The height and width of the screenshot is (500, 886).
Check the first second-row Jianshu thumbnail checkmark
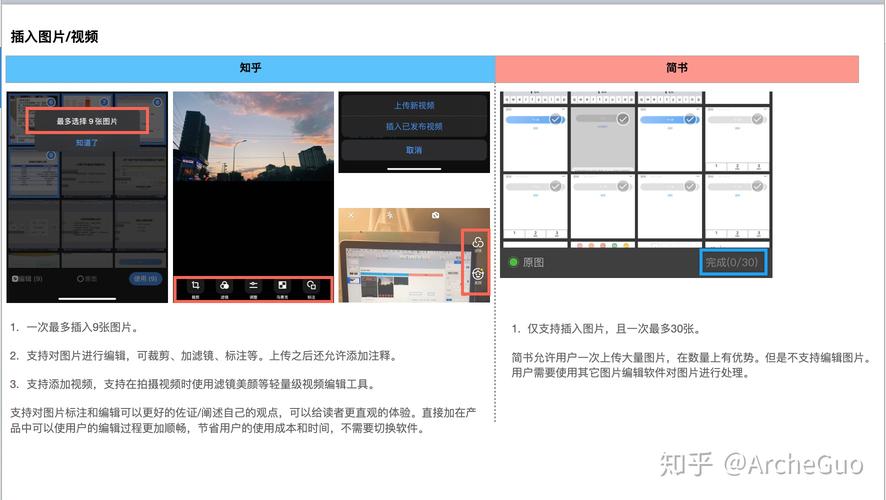pyautogui.click(x=555, y=186)
